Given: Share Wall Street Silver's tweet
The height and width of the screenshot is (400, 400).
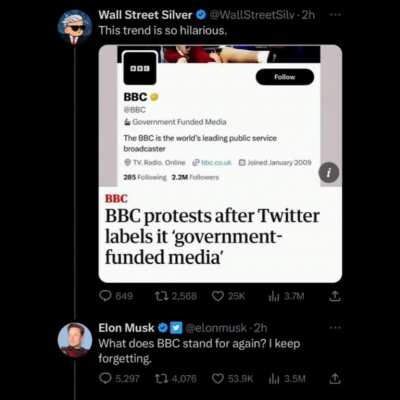Looking at the screenshot, I should 335,296.
